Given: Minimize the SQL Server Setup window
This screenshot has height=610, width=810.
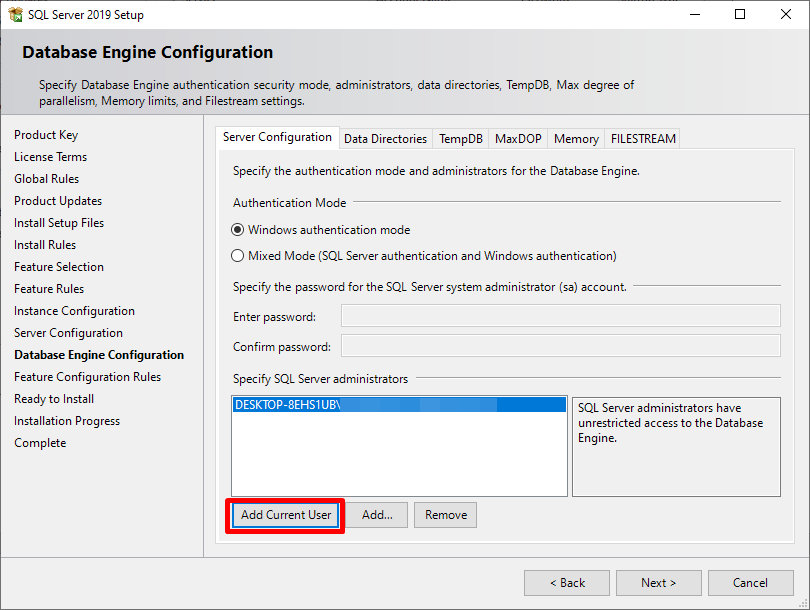Looking at the screenshot, I should (x=694, y=15).
